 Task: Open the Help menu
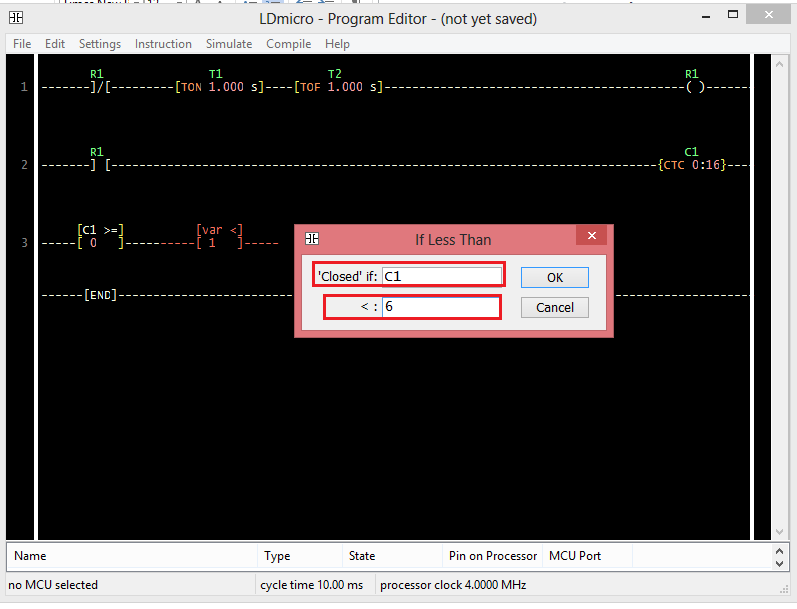[337, 44]
